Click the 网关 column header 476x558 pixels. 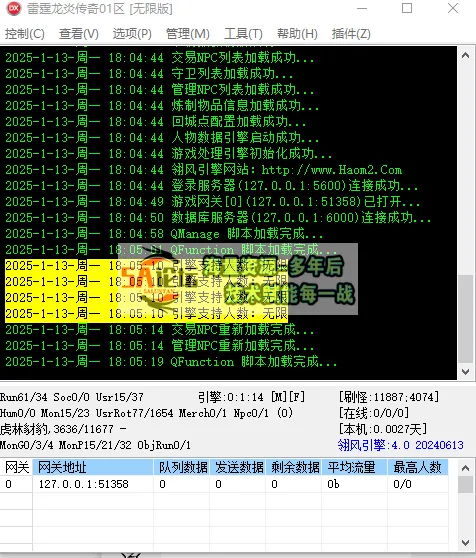pyautogui.click(x=16, y=467)
